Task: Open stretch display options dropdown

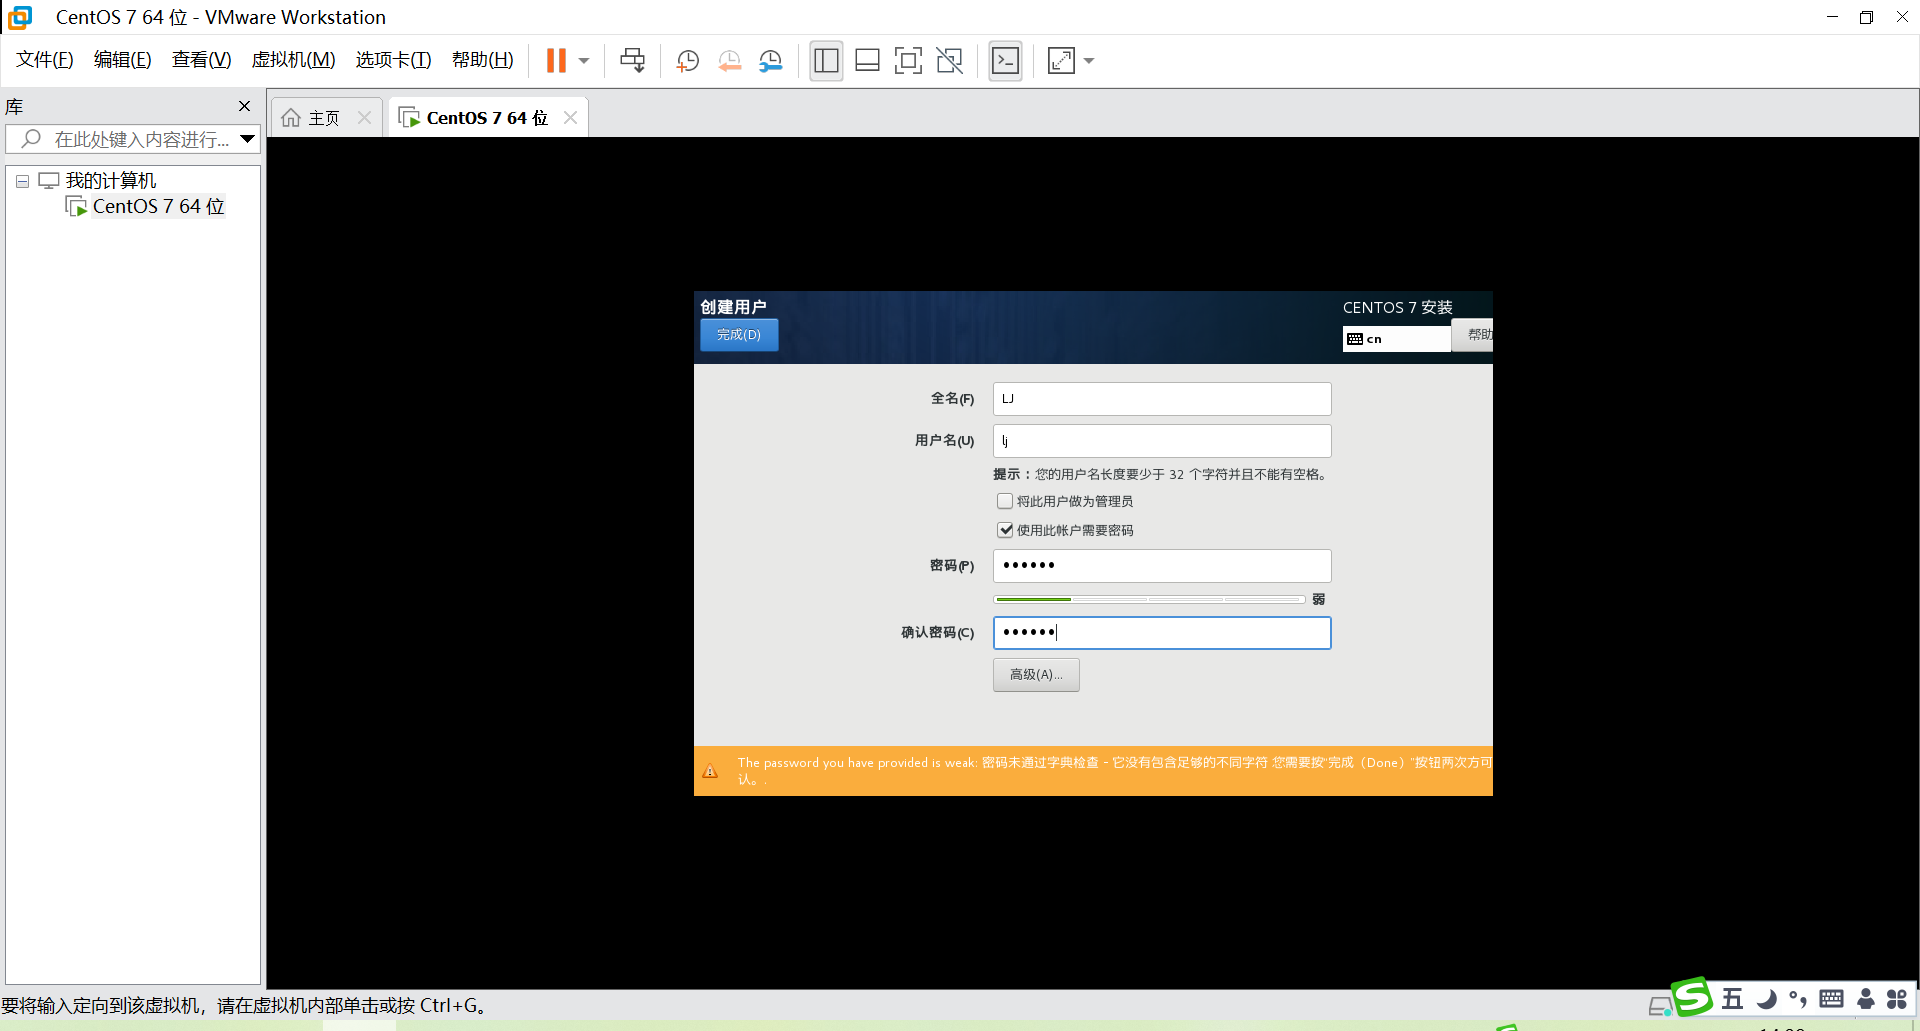Action: (1089, 61)
